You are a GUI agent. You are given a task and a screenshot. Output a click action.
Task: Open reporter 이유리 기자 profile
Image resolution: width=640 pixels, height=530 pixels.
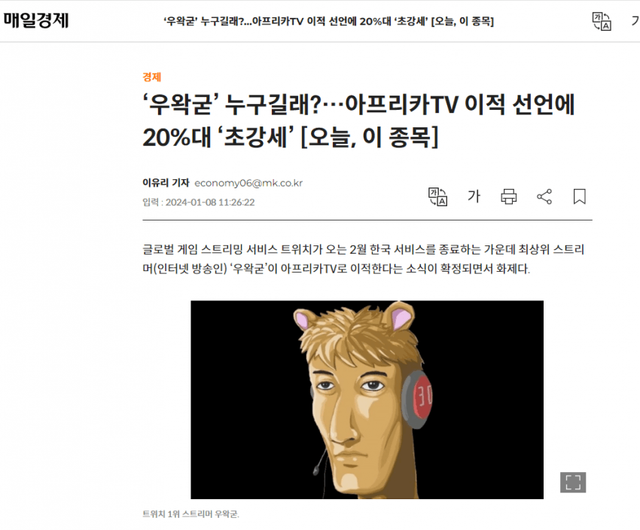tap(166, 183)
